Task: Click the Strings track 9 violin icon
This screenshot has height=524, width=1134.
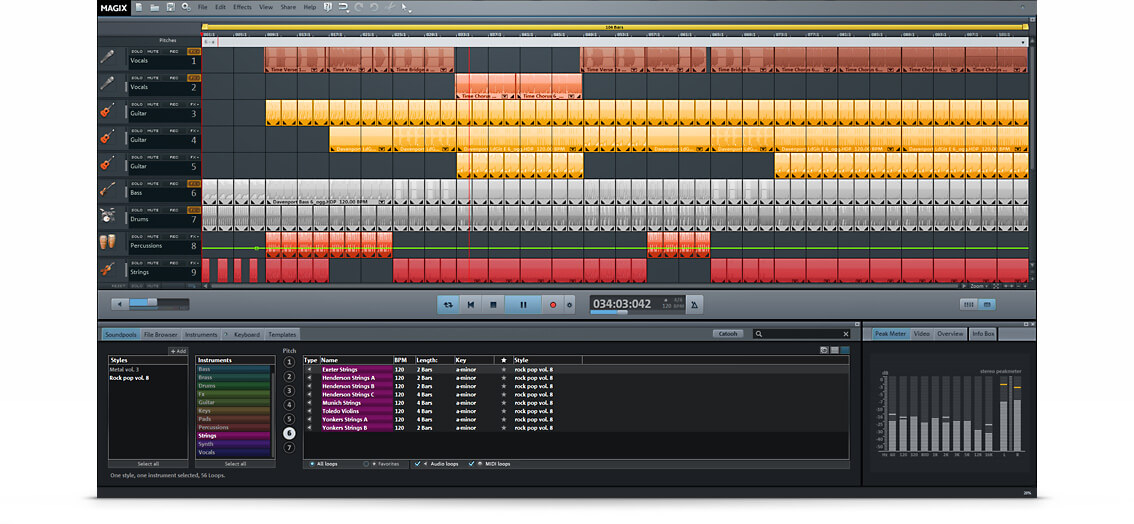Action: pos(107,270)
